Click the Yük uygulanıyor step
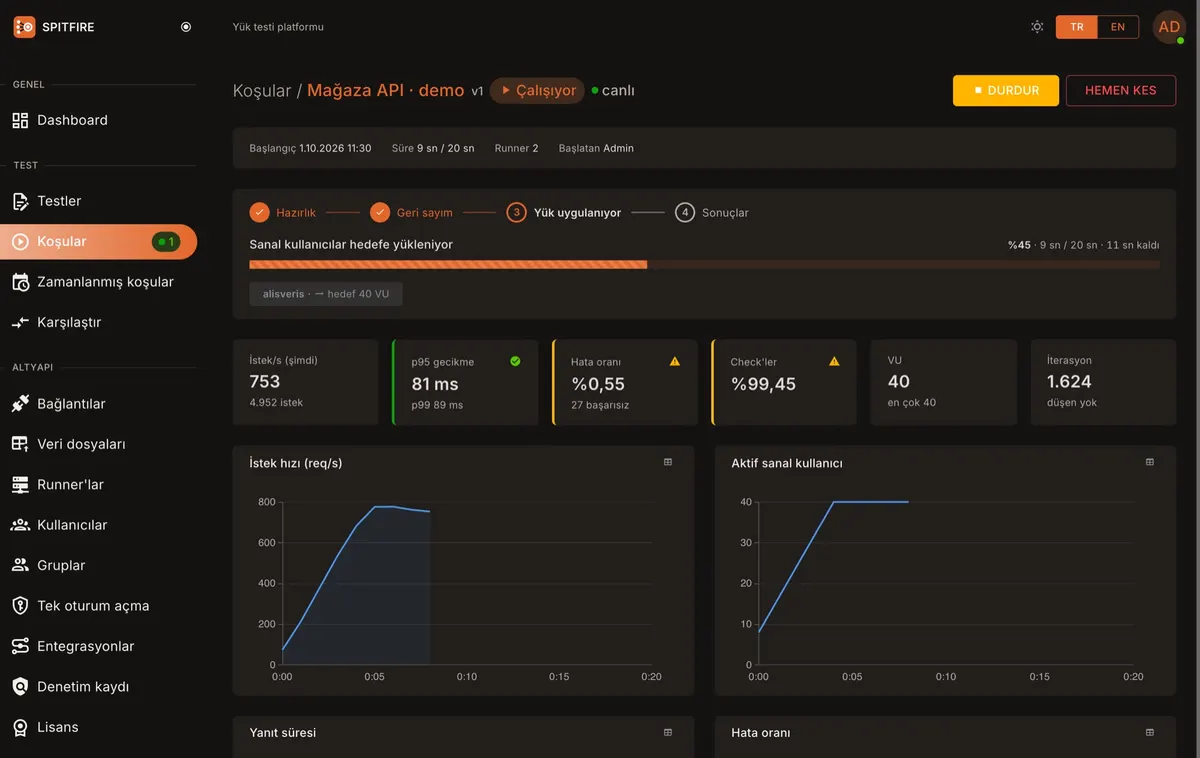Screen dimensions: 1200x758 click(x=564, y=213)
